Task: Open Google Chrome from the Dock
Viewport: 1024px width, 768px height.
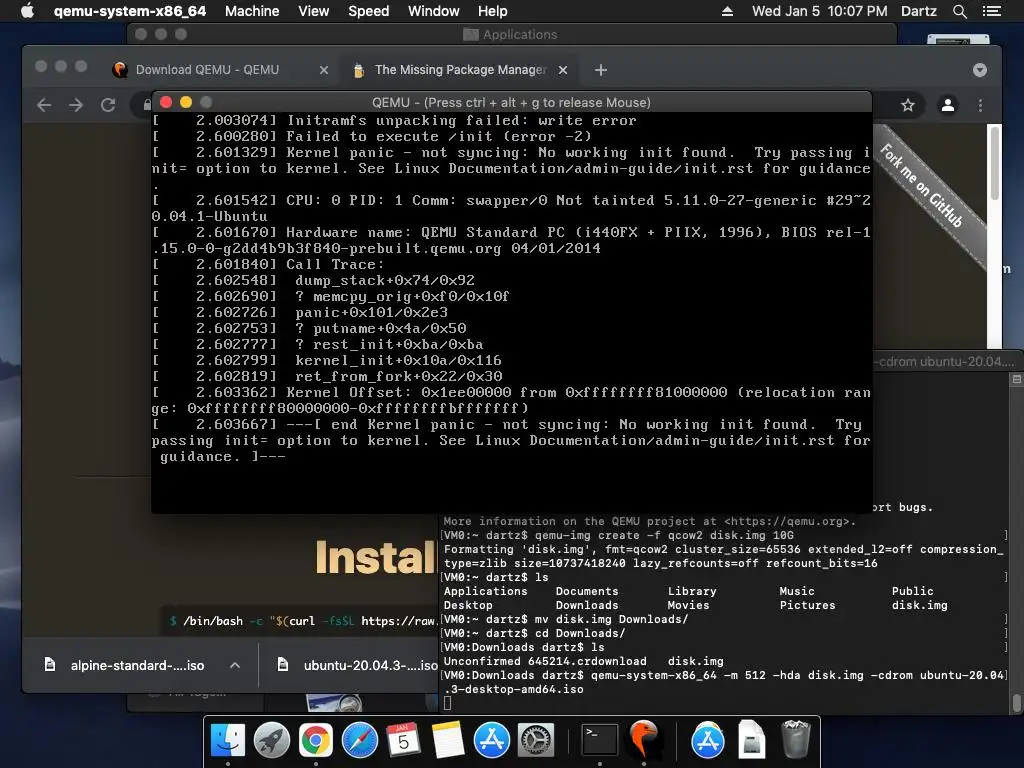Action: [x=315, y=740]
